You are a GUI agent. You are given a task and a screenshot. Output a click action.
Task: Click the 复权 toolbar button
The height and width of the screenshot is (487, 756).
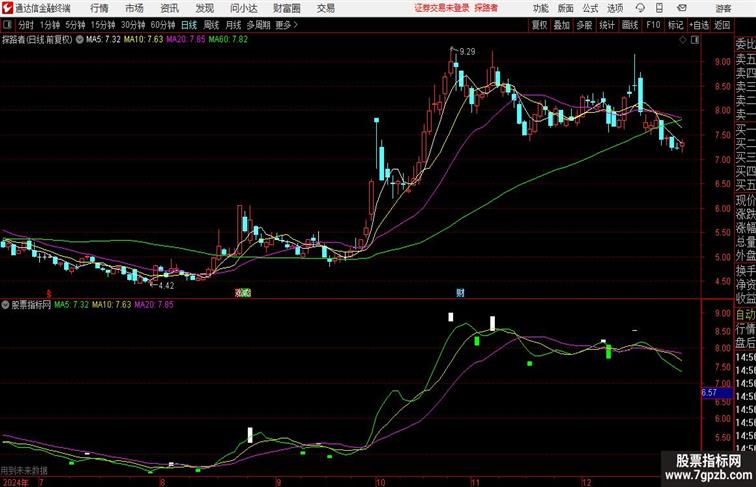[x=540, y=25]
